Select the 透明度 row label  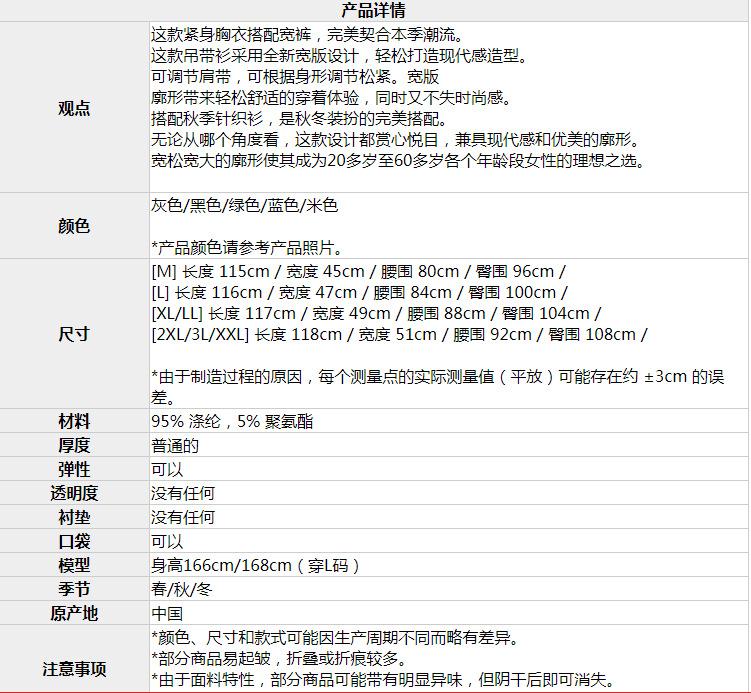tap(74, 493)
